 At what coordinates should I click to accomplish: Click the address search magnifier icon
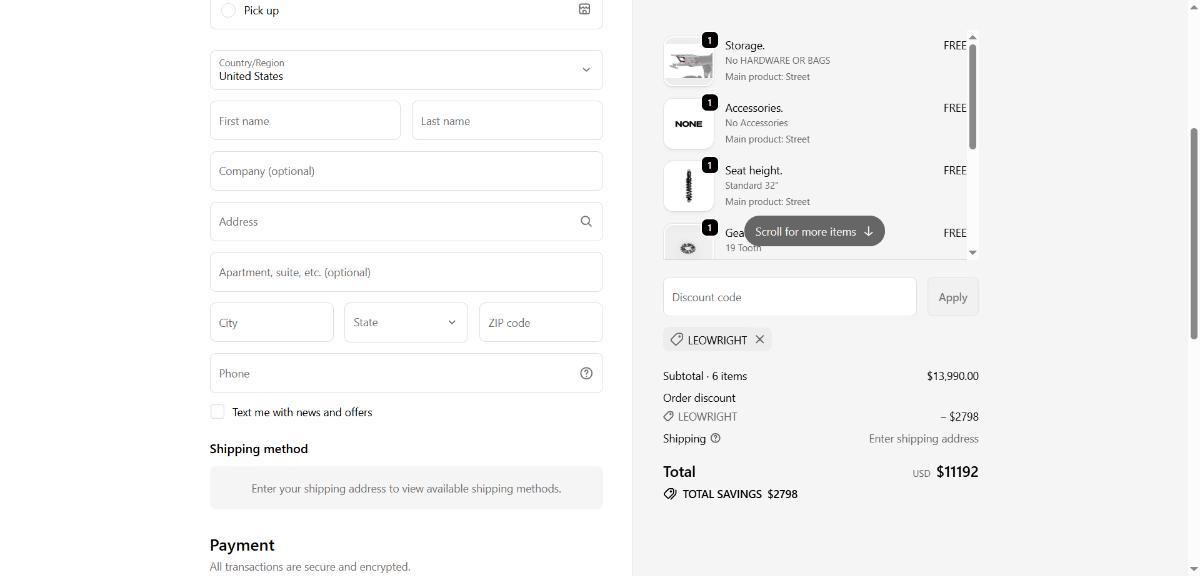pyautogui.click(x=586, y=222)
